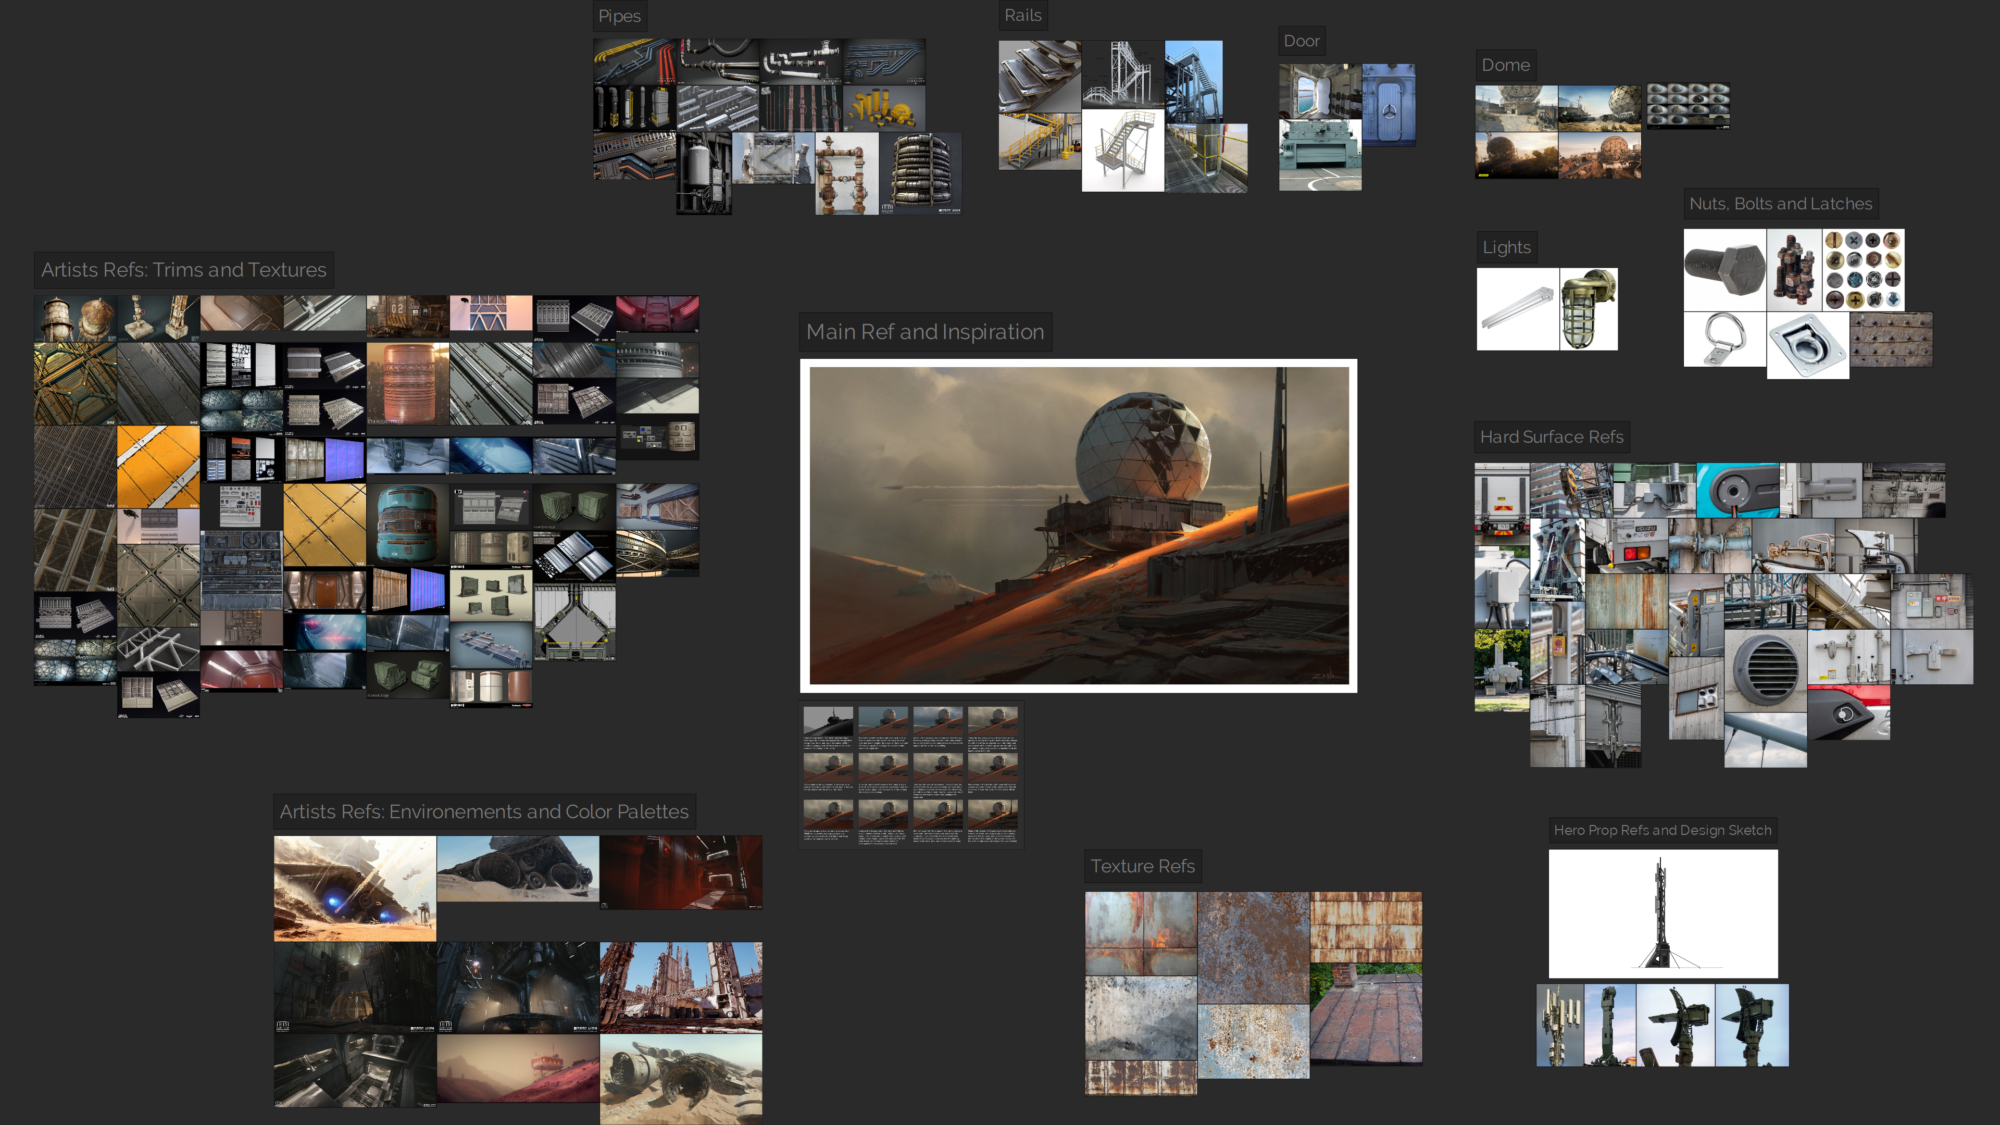
Task: Click the Rails section label
Action: [1022, 15]
